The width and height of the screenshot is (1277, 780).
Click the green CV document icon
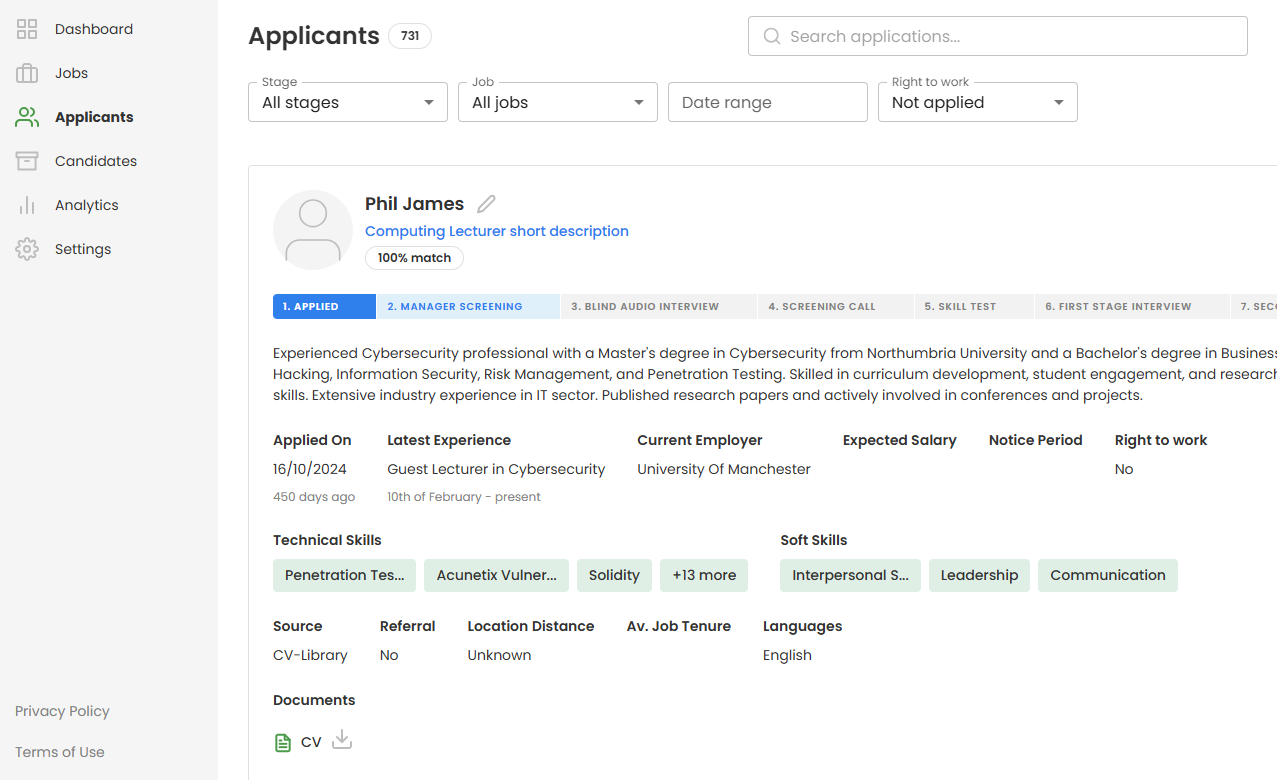283,741
